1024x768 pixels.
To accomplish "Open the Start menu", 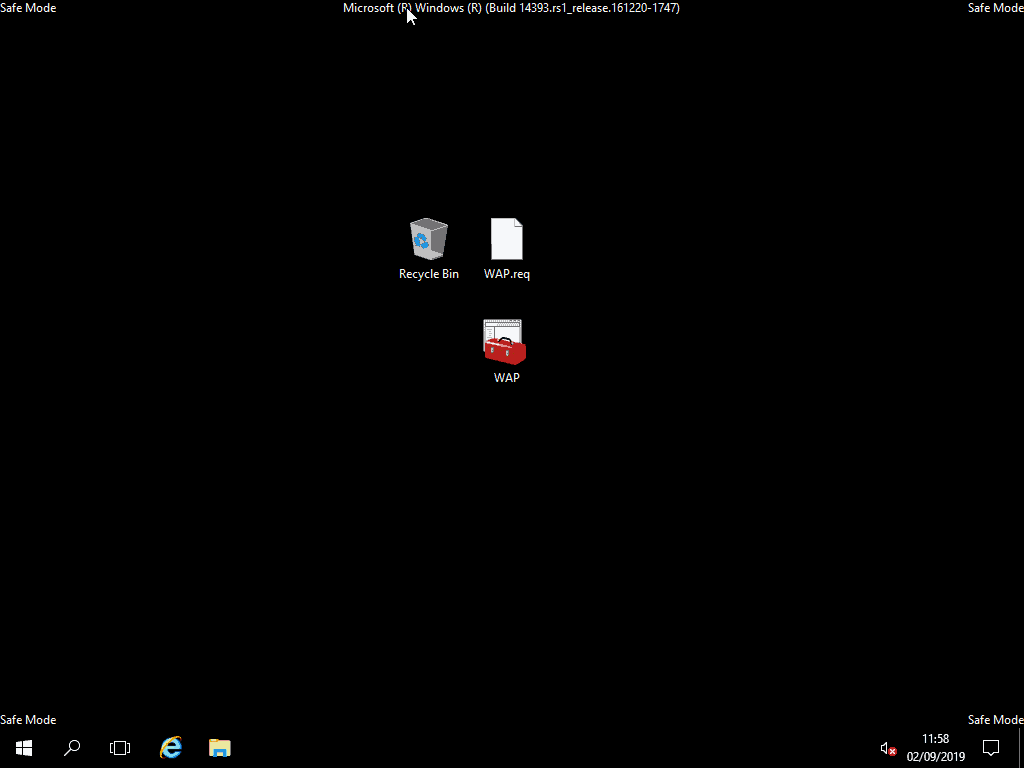I will point(23,747).
